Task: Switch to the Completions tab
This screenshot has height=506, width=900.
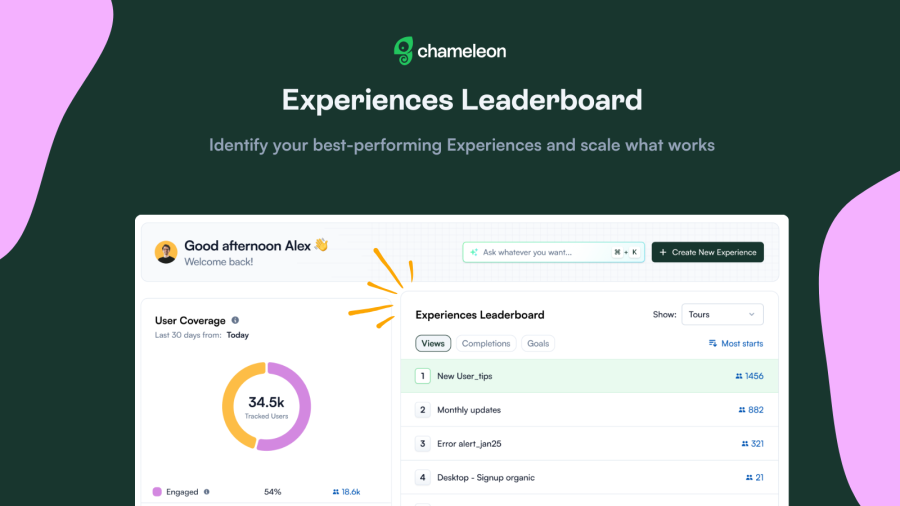Action: point(486,343)
